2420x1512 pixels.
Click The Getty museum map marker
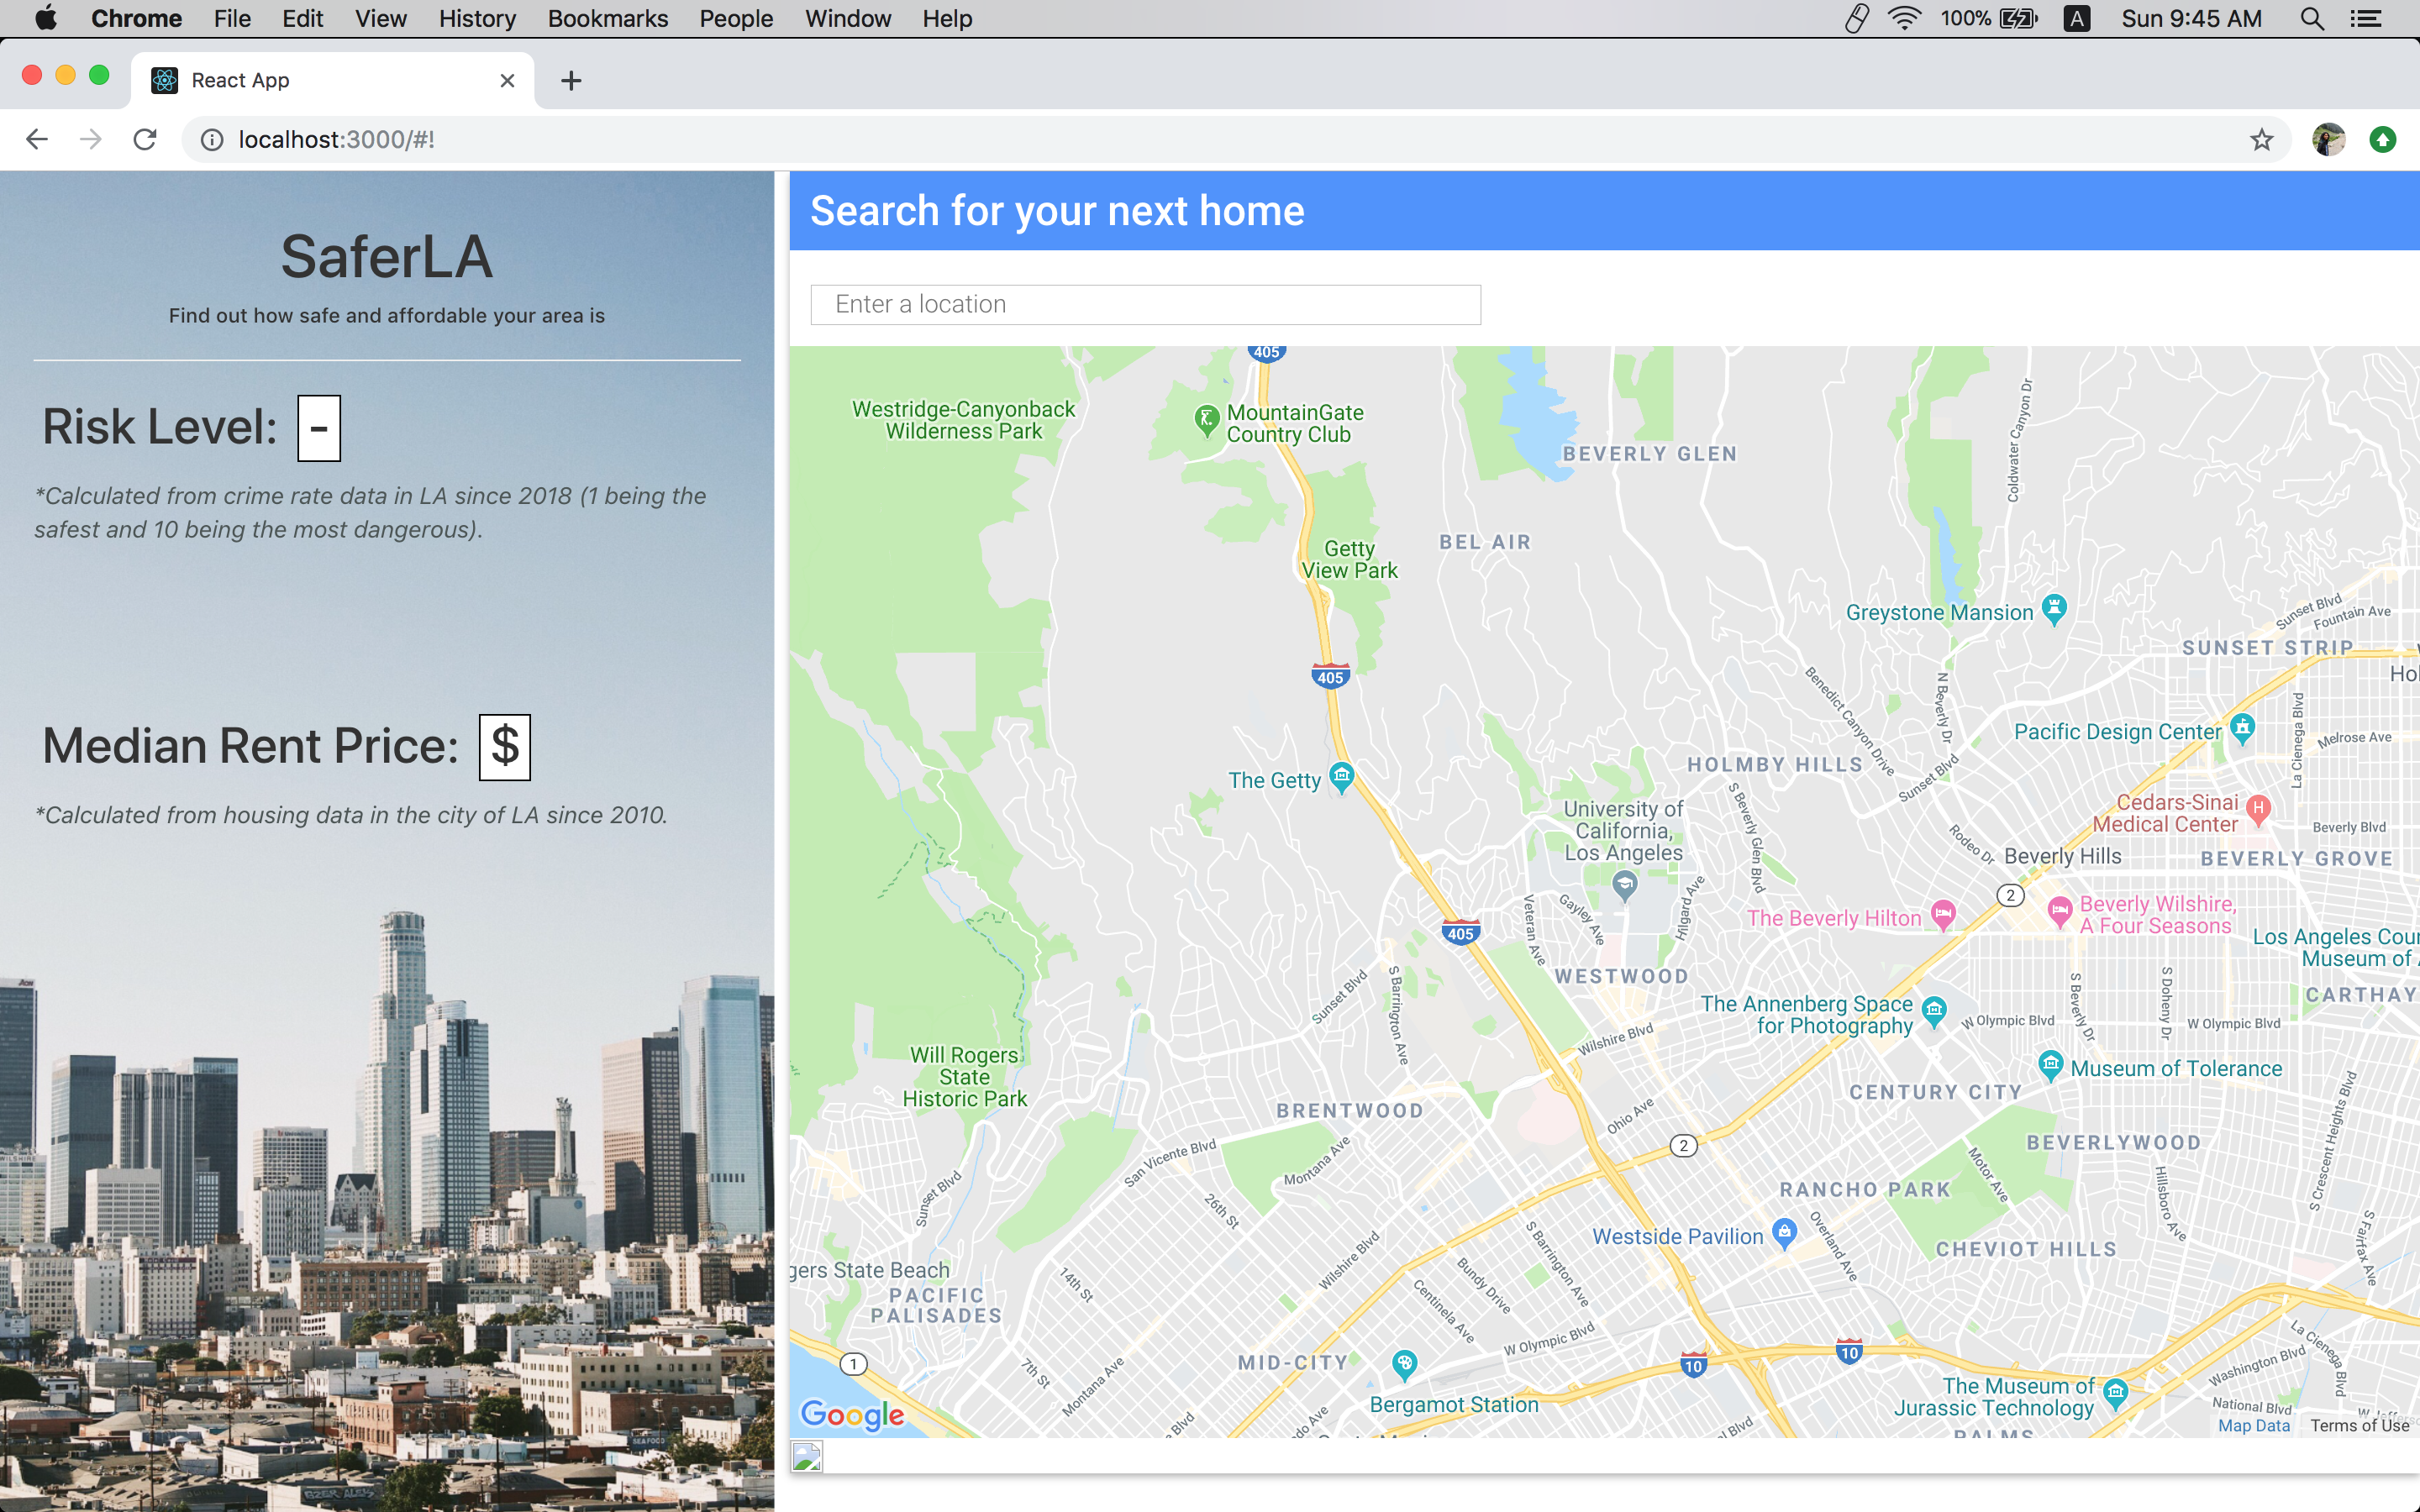coord(1341,776)
